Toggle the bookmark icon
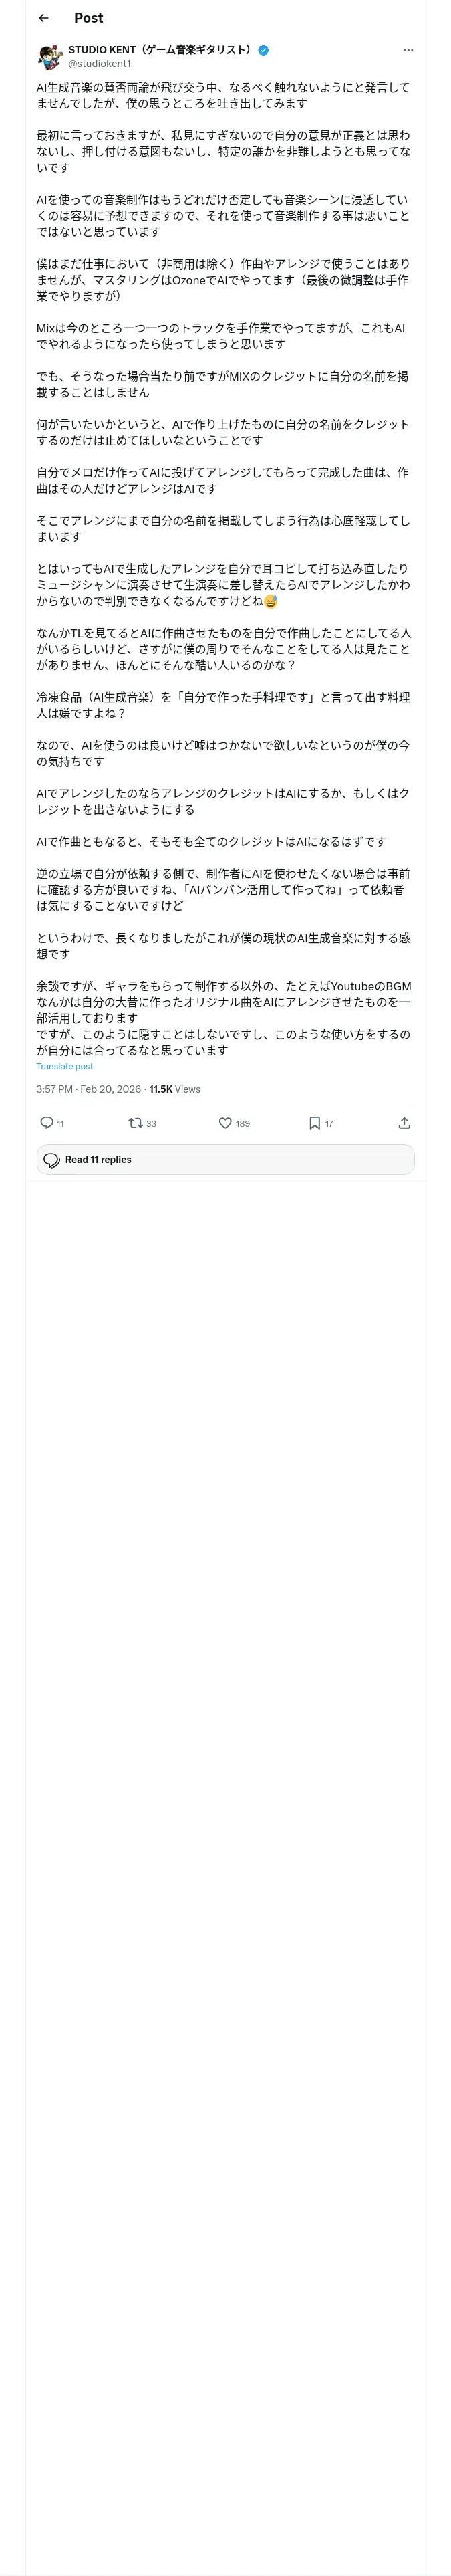The height and width of the screenshot is (2576, 451). 314,1123
